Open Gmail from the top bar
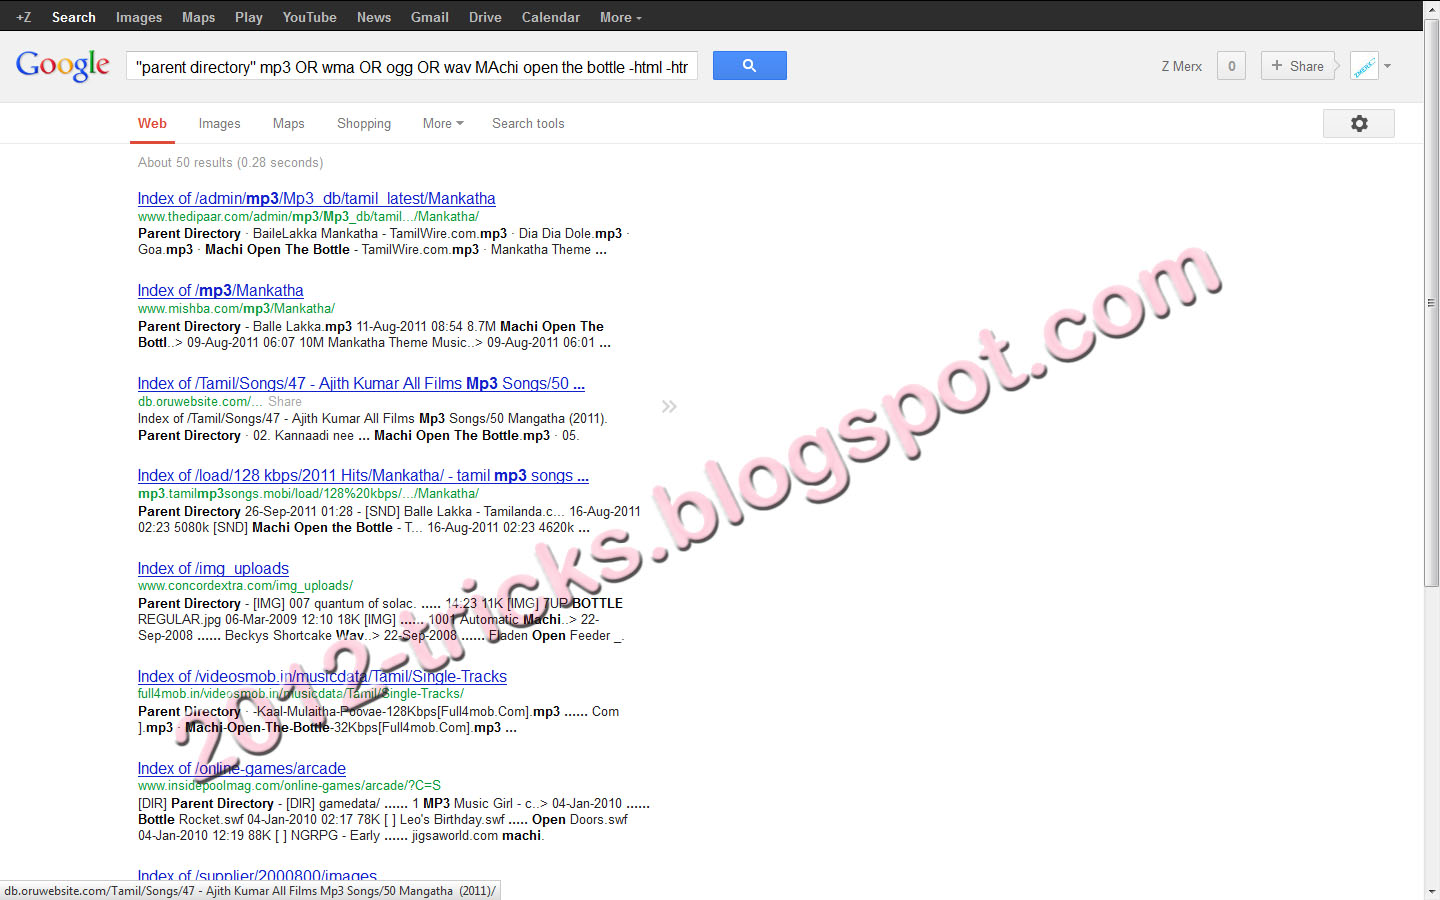Viewport: 1440px width, 900px height. (430, 17)
